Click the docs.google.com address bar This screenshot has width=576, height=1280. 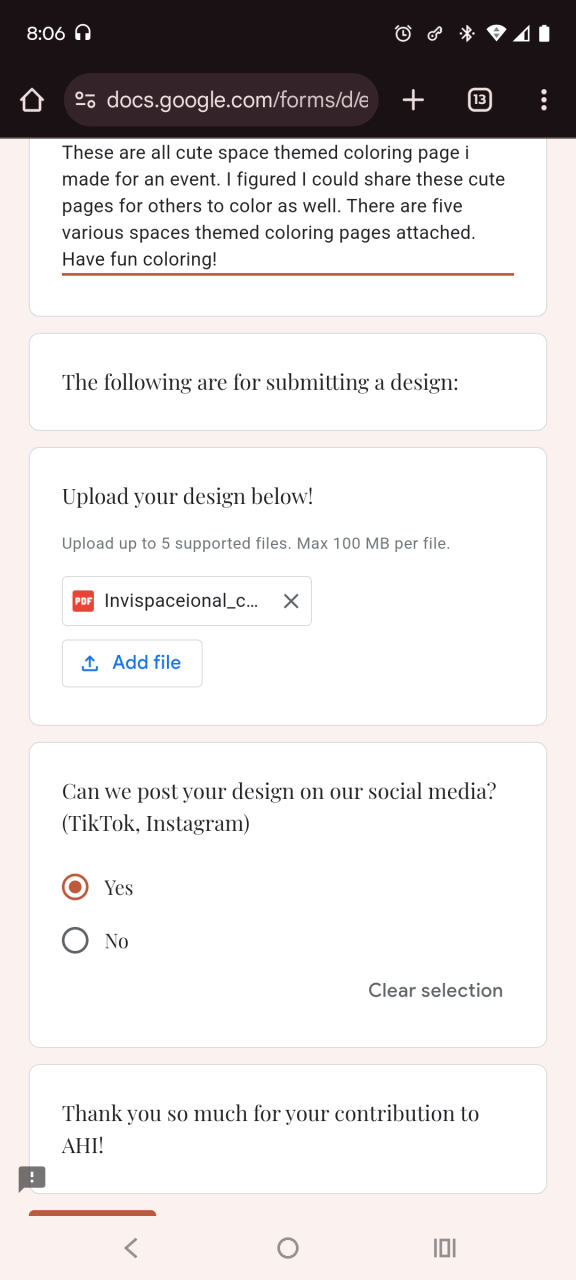point(222,100)
